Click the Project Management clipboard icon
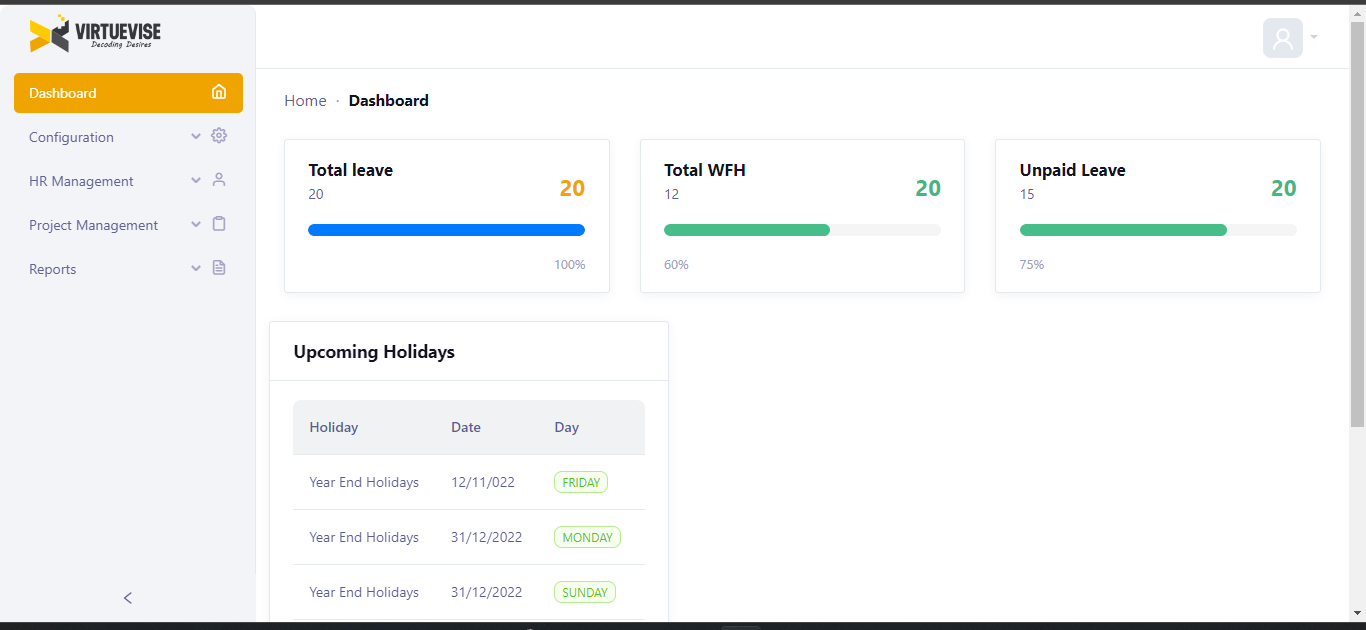Screen dimensions: 1366x630 pyautogui.click(x=219, y=224)
